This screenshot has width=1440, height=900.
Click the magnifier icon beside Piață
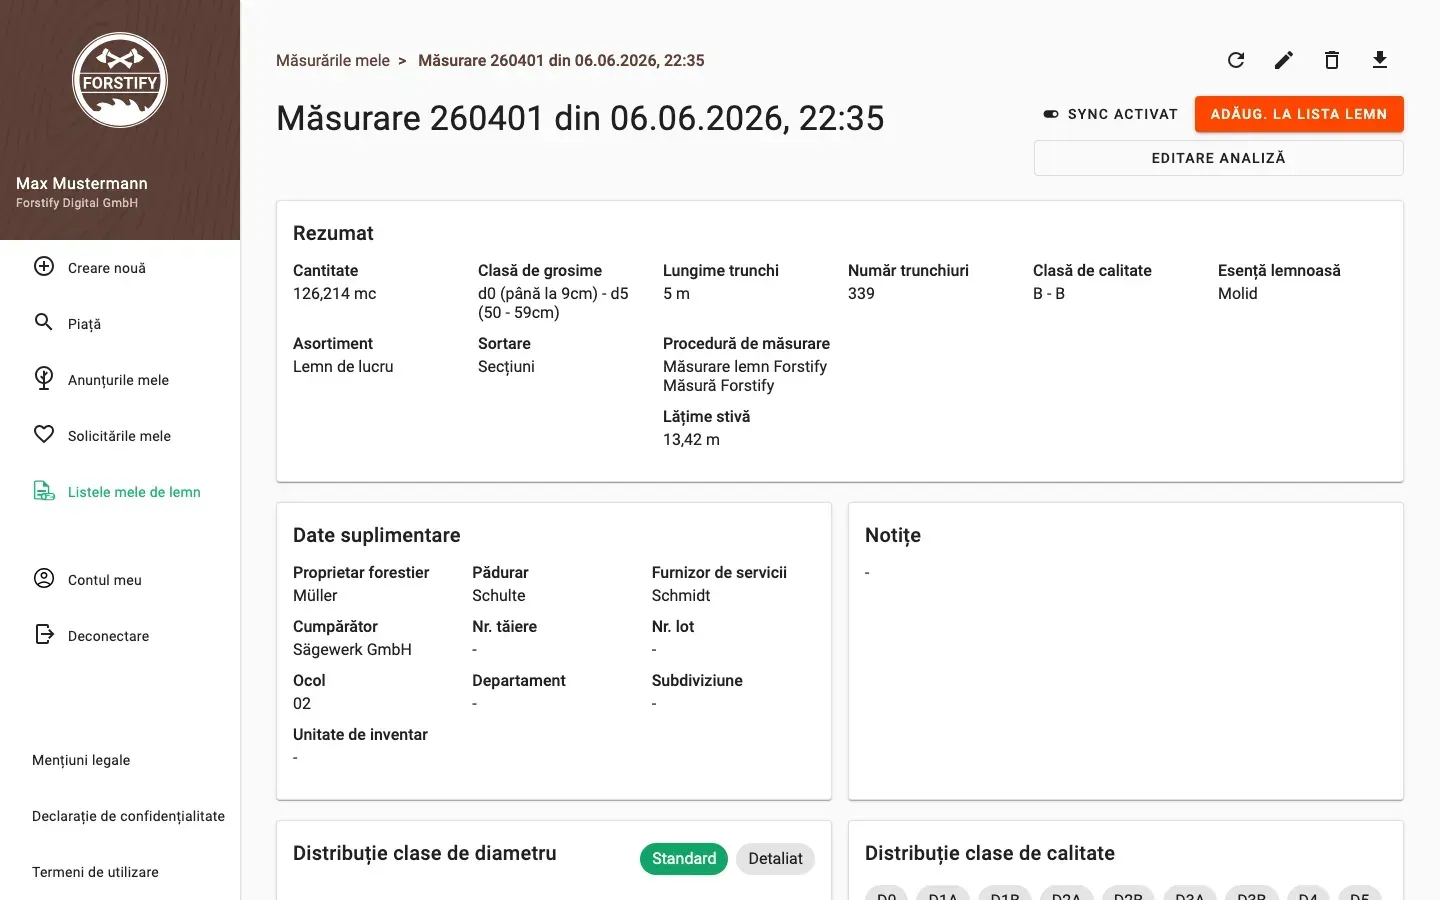point(44,322)
